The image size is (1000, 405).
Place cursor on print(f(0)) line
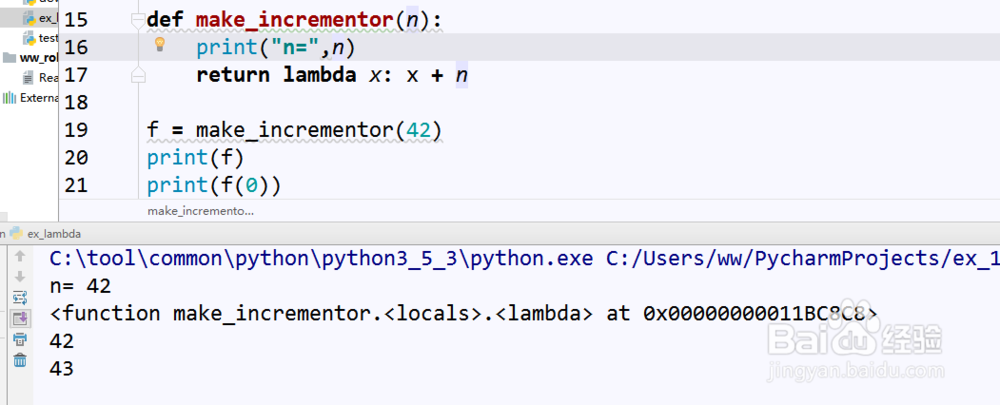tap(214, 185)
